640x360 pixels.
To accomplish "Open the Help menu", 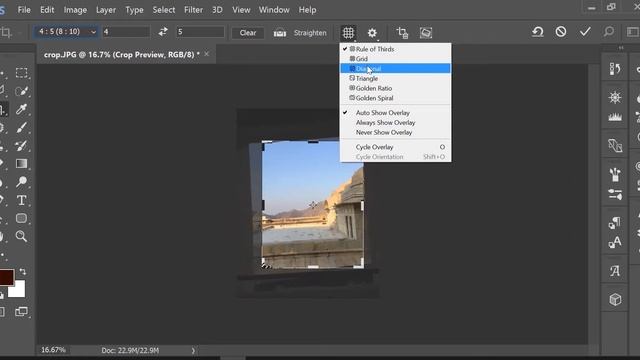I will [307, 10].
